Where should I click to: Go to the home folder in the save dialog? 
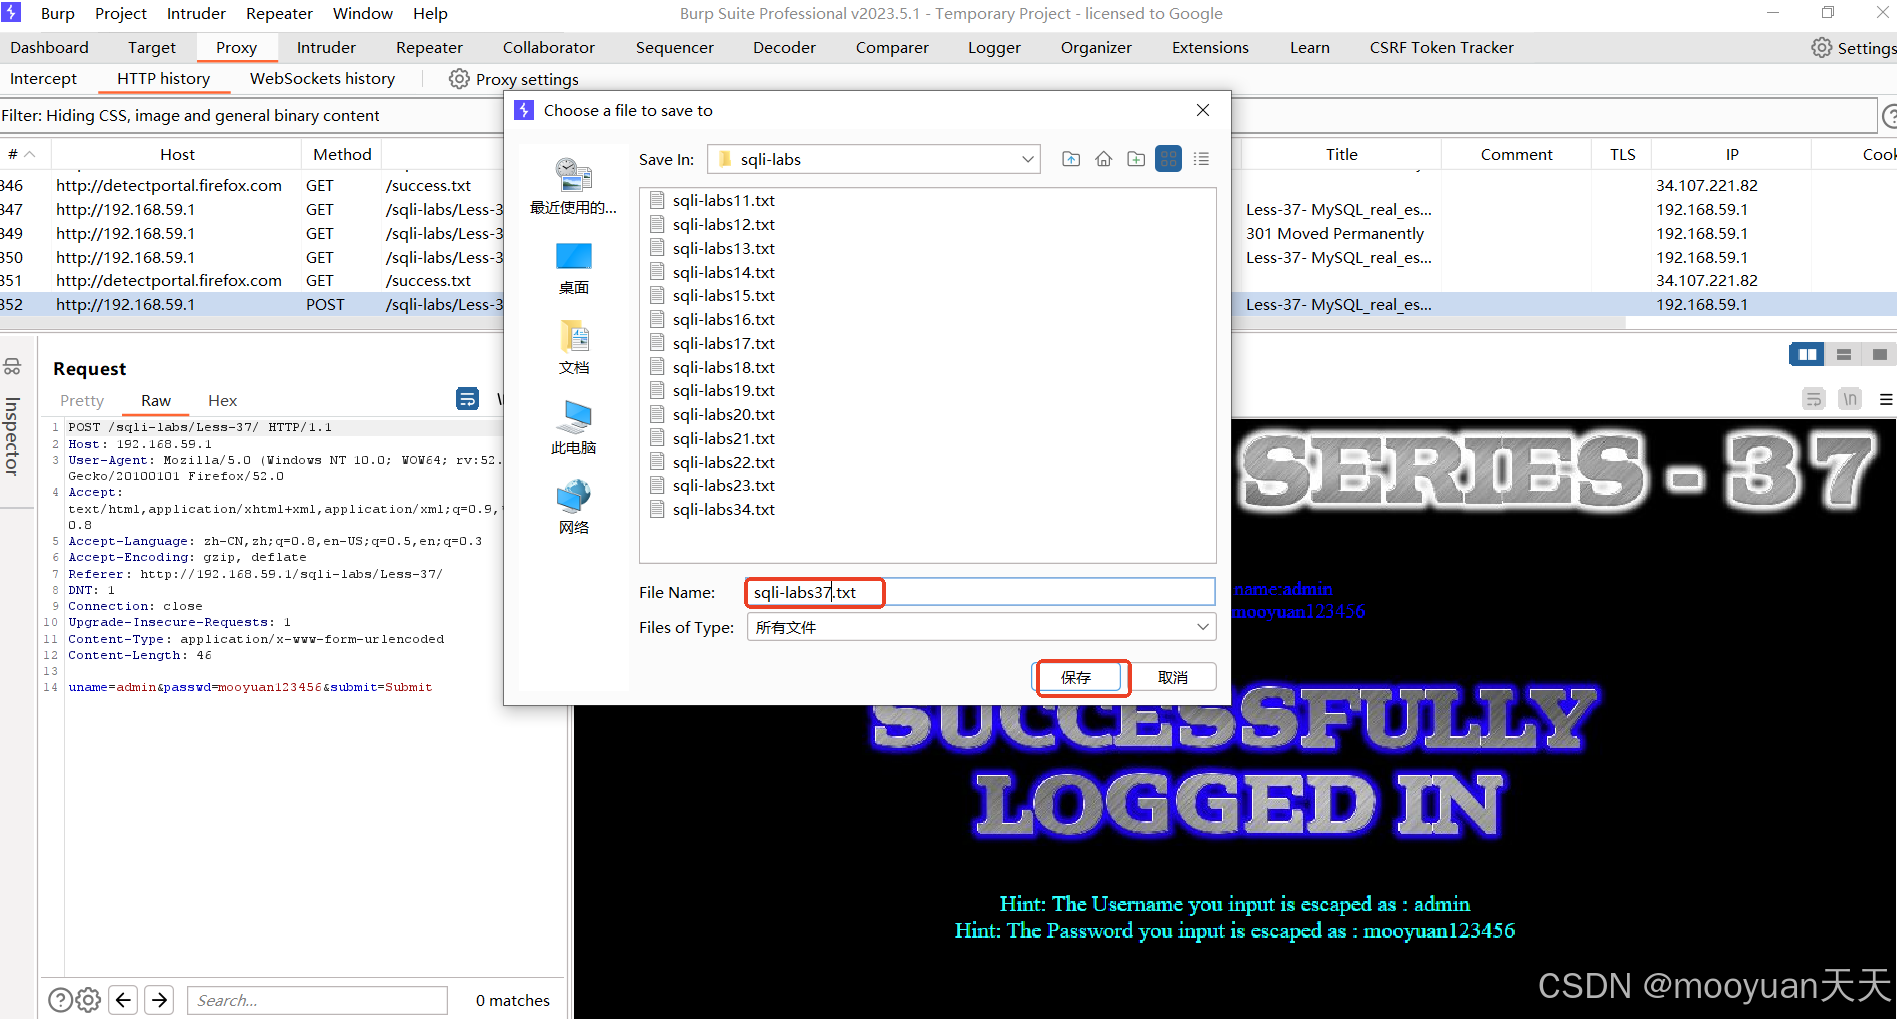pyautogui.click(x=1104, y=159)
